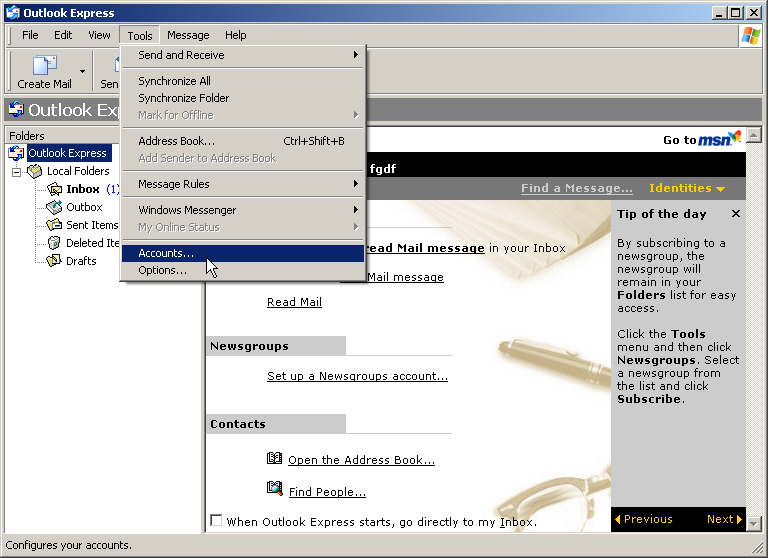Show the Next tip
The height and width of the screenshot is (558, 768).
point(724,519)
